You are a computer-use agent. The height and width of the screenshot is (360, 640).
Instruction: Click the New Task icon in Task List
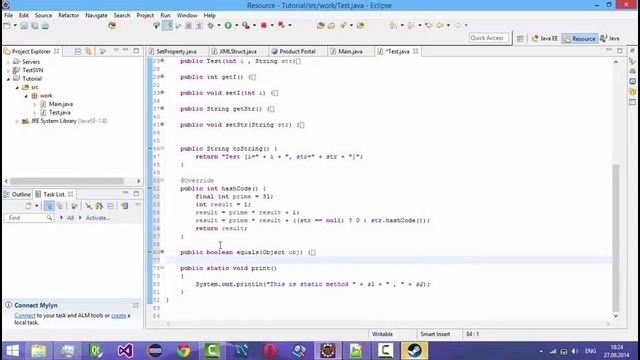(x=28, y=206)
